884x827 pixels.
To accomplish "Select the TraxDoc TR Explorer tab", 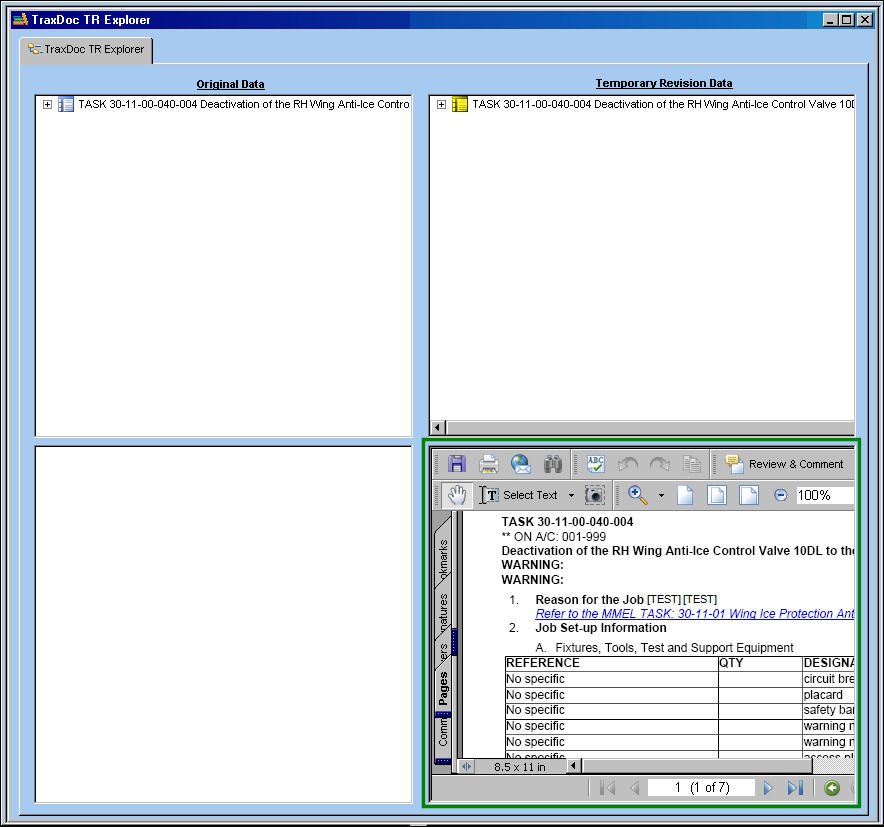I will pyautogui.click(x=86, y=50).
